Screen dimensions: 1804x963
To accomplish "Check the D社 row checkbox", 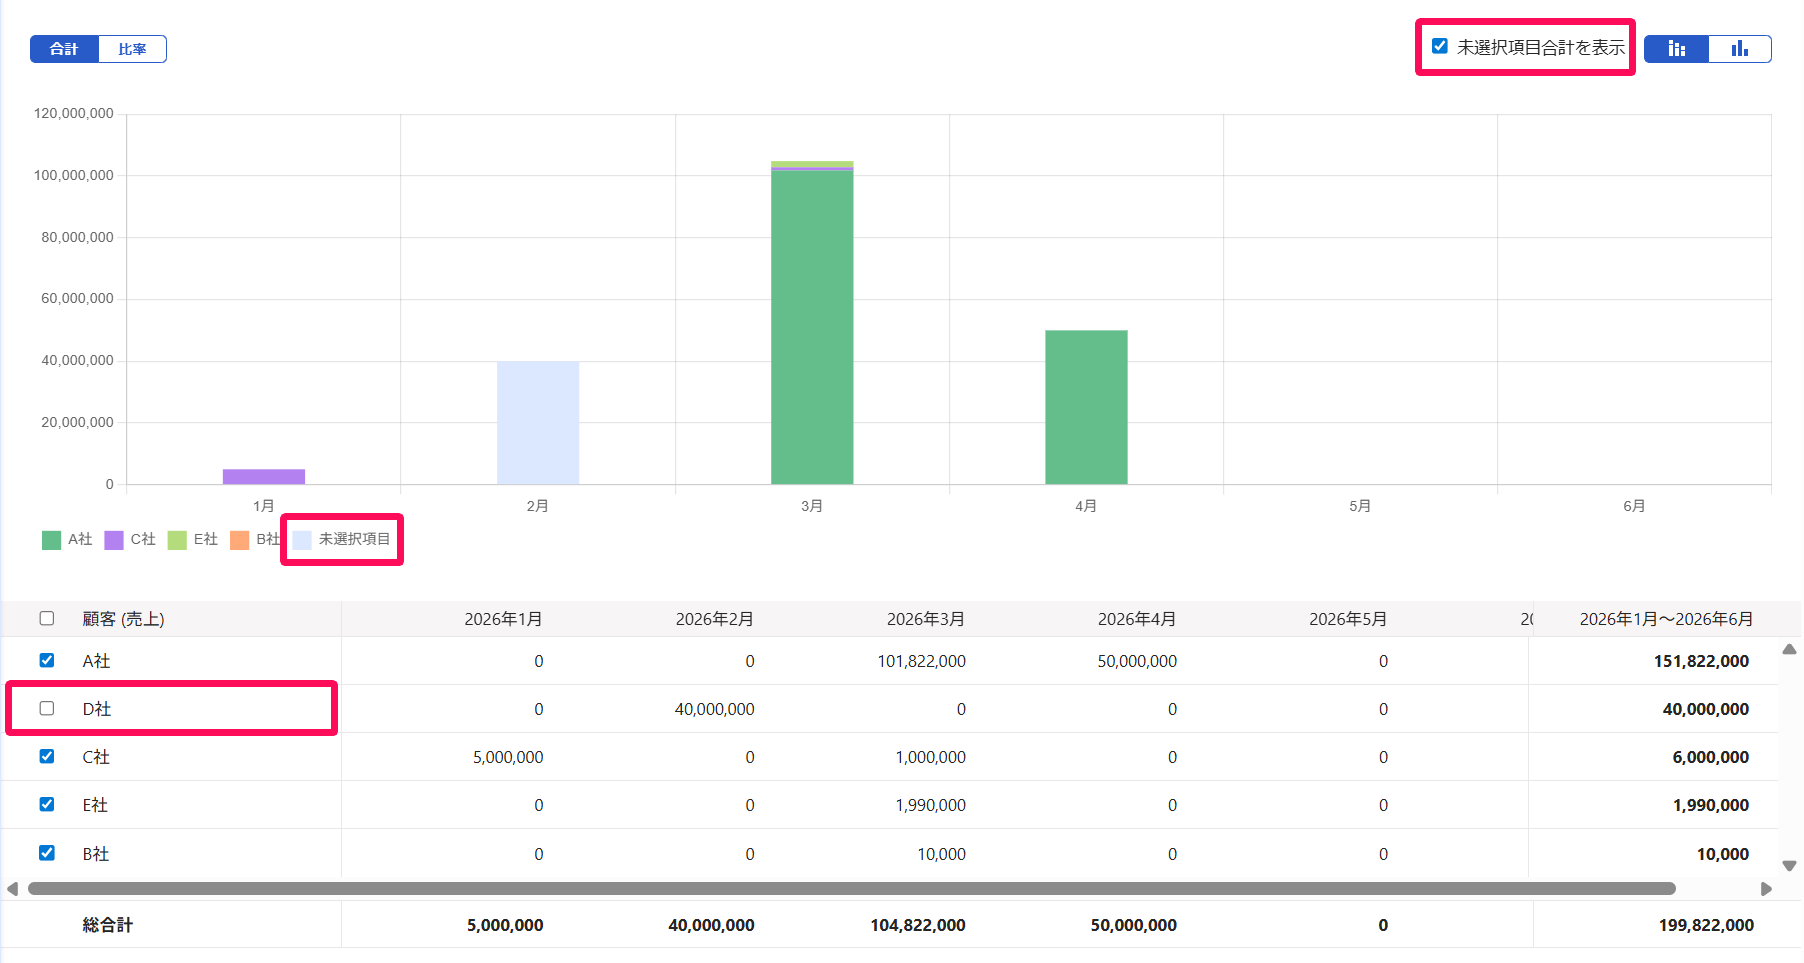I will pos(47,708).
